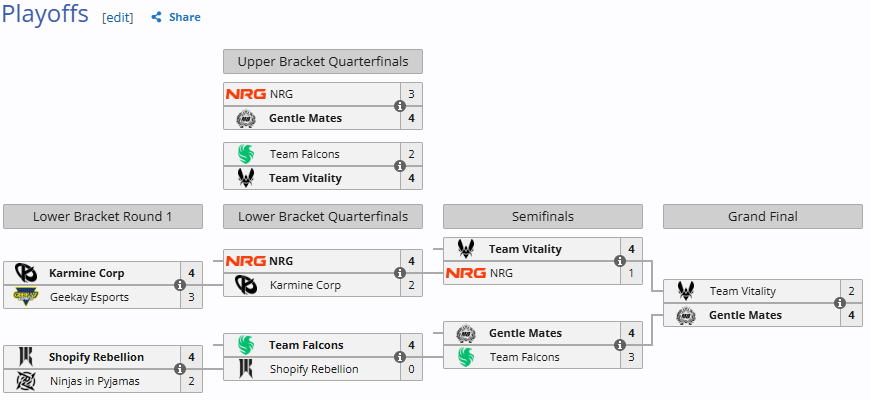Click the Semifinals round header
The image size is (870, 400).
pos(542,216)
